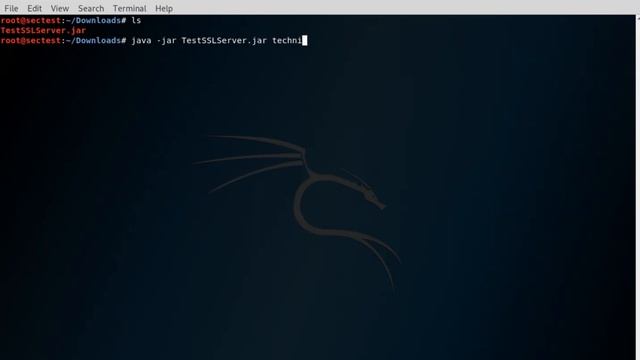The image size is (640, 360).
Task: Open the View menu
Action: (x=60, y=8)
